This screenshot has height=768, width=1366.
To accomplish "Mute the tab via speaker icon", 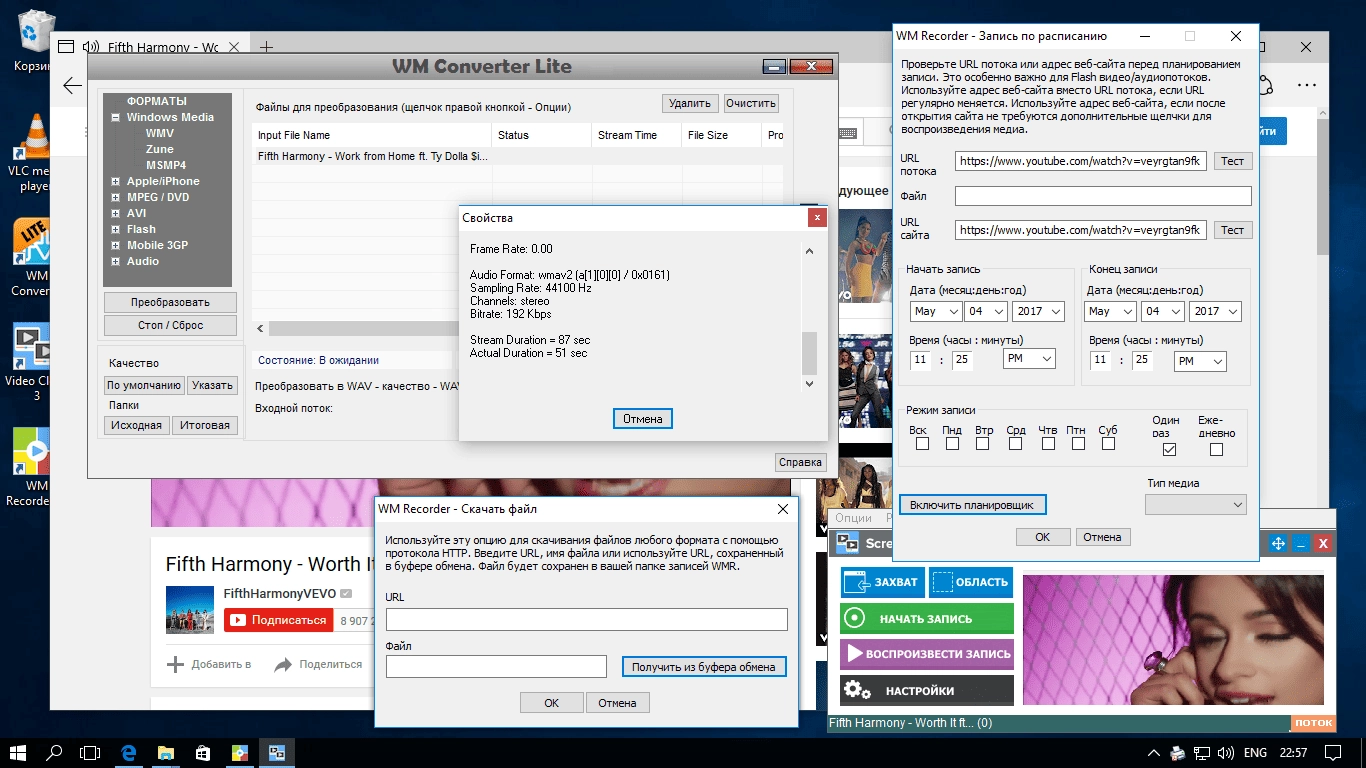I will coord(91,47).
